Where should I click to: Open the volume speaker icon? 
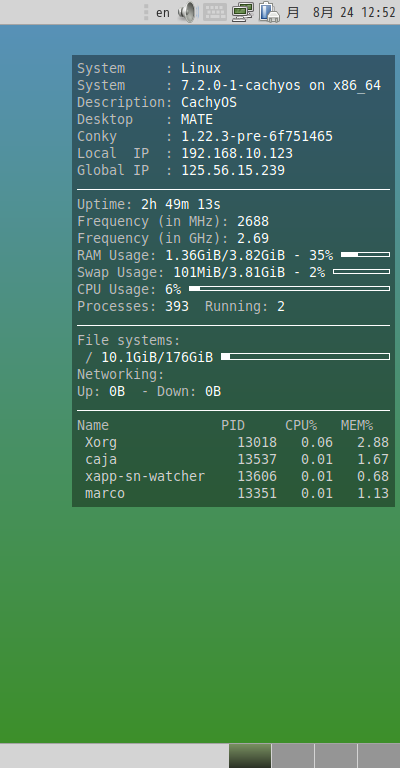pos(187,12)
